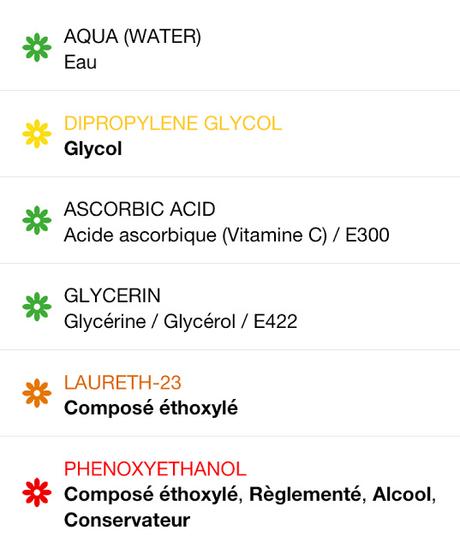Open the DIPROPYLENE GLYCOL yellow title
460x548 pixels.
pos(173,123)
